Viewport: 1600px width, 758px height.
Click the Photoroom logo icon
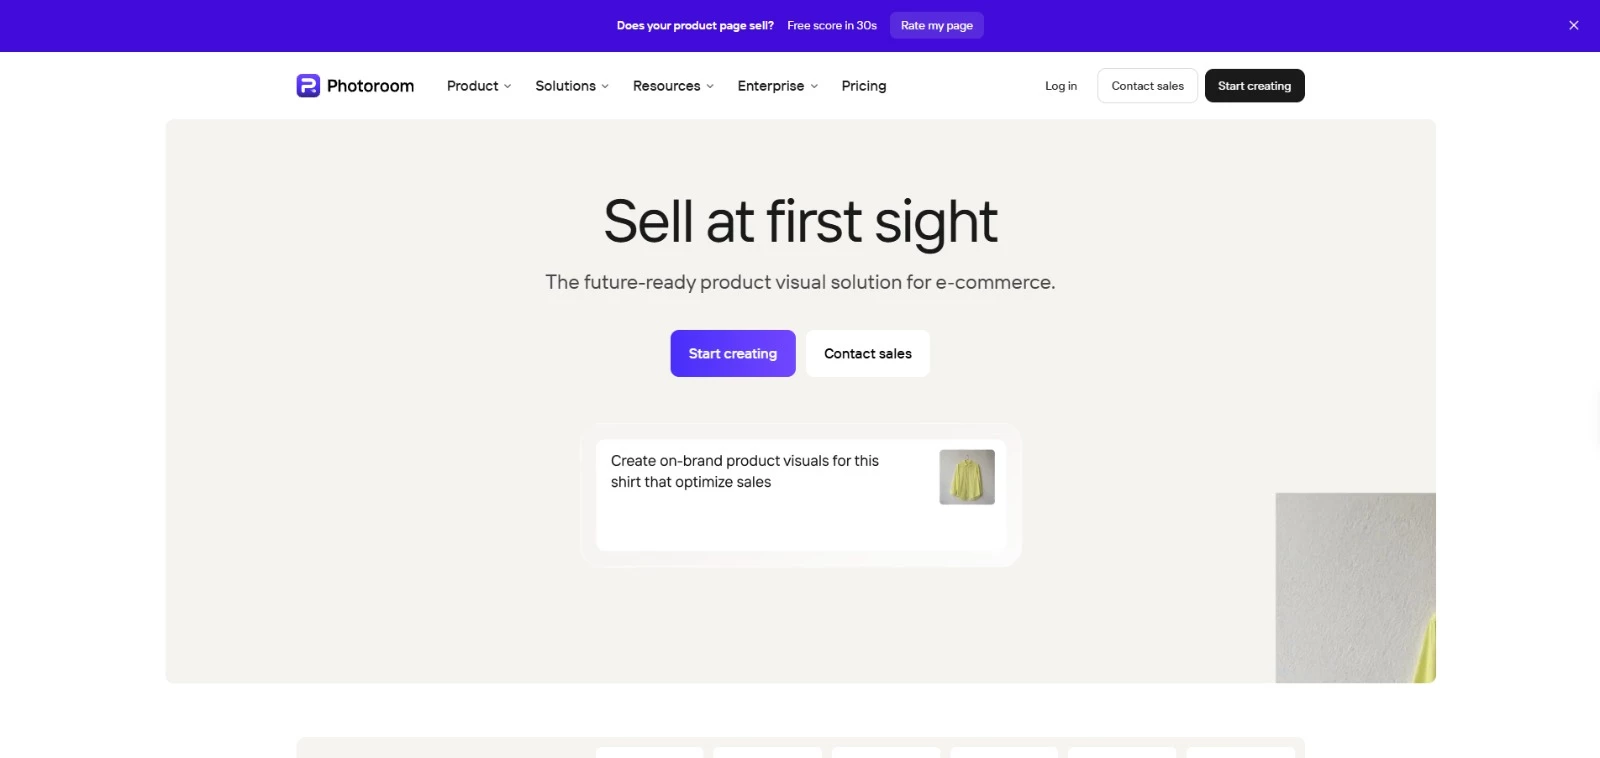coord(308,86)
